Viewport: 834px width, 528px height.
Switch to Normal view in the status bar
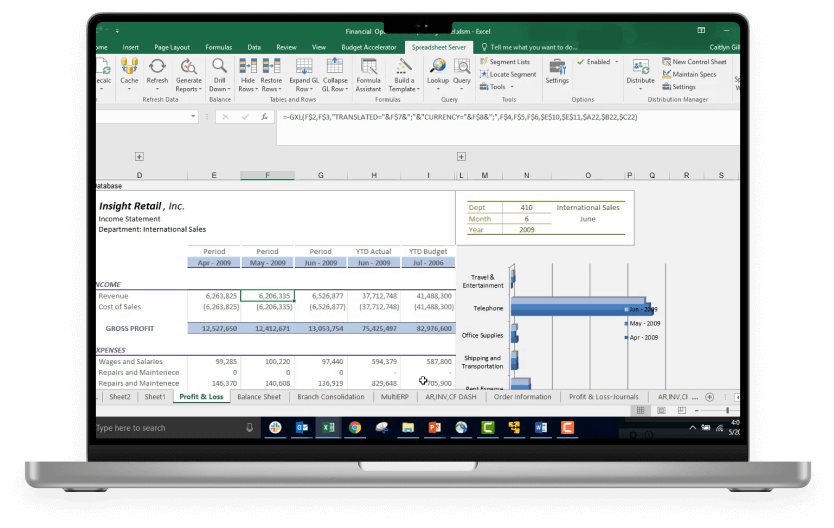click(x=640, y=410)
